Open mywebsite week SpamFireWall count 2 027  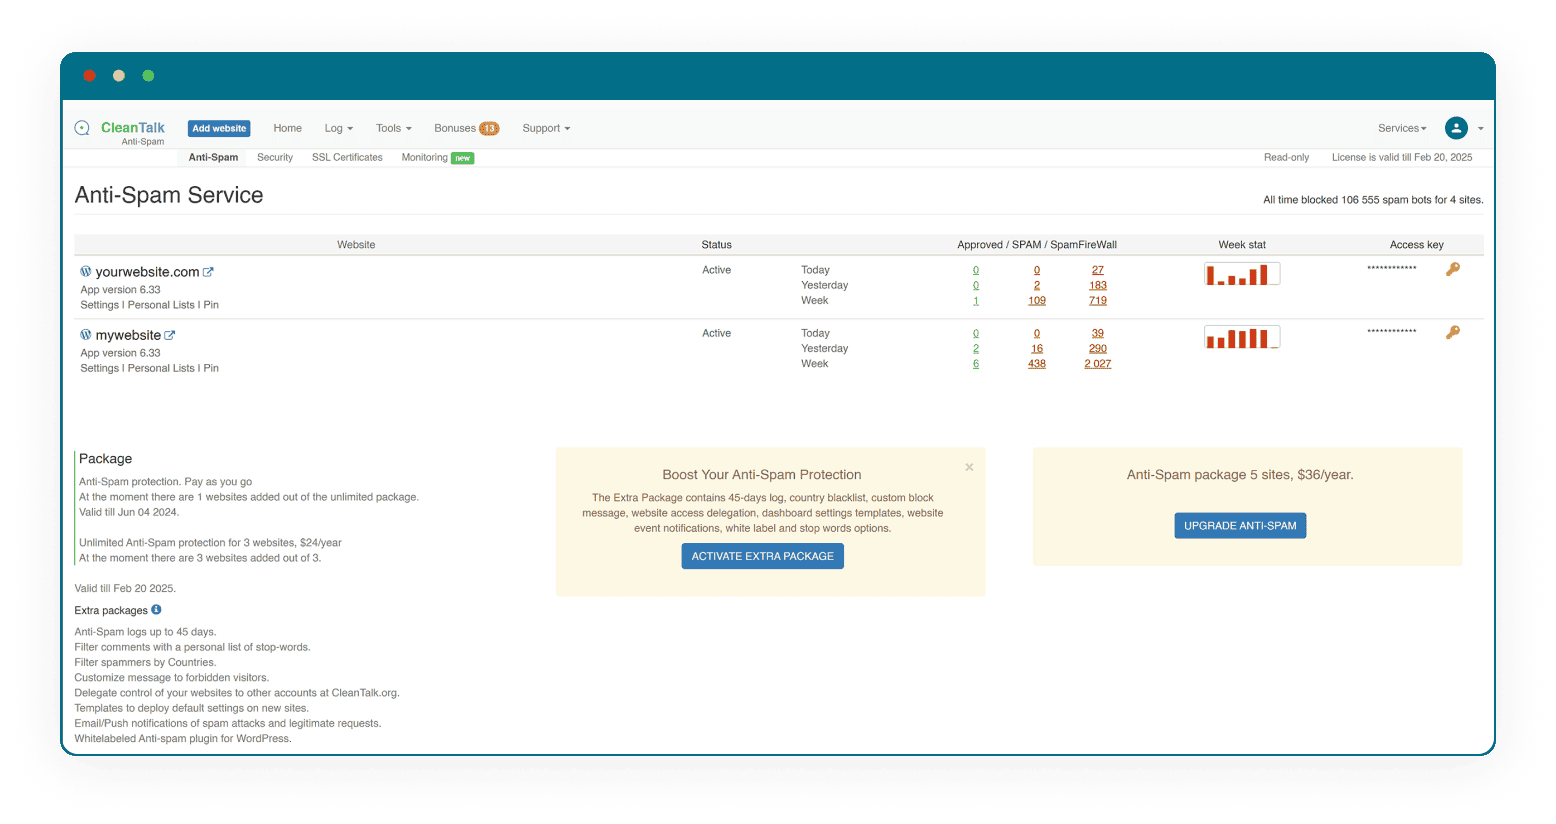1098,364
